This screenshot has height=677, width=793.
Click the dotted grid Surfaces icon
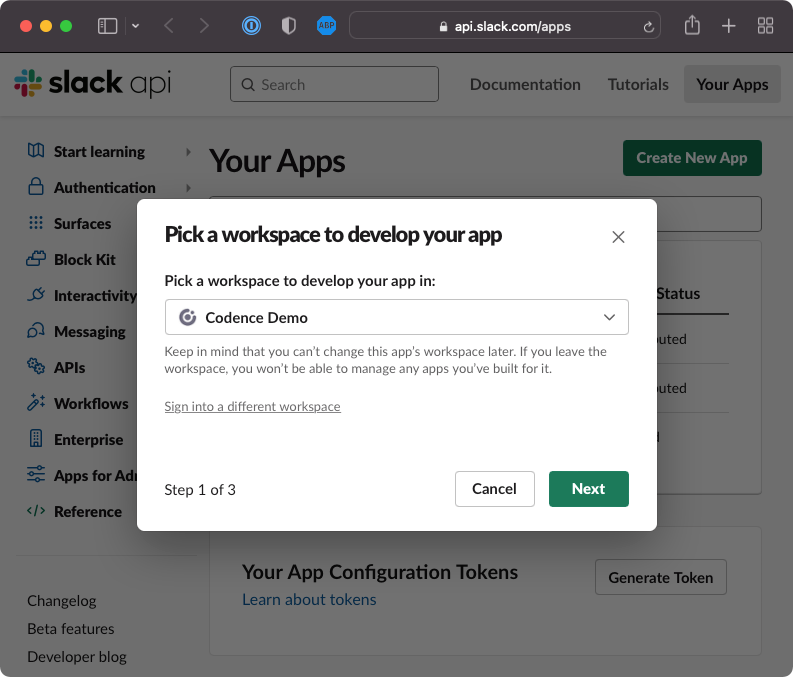tap(35, 222)
